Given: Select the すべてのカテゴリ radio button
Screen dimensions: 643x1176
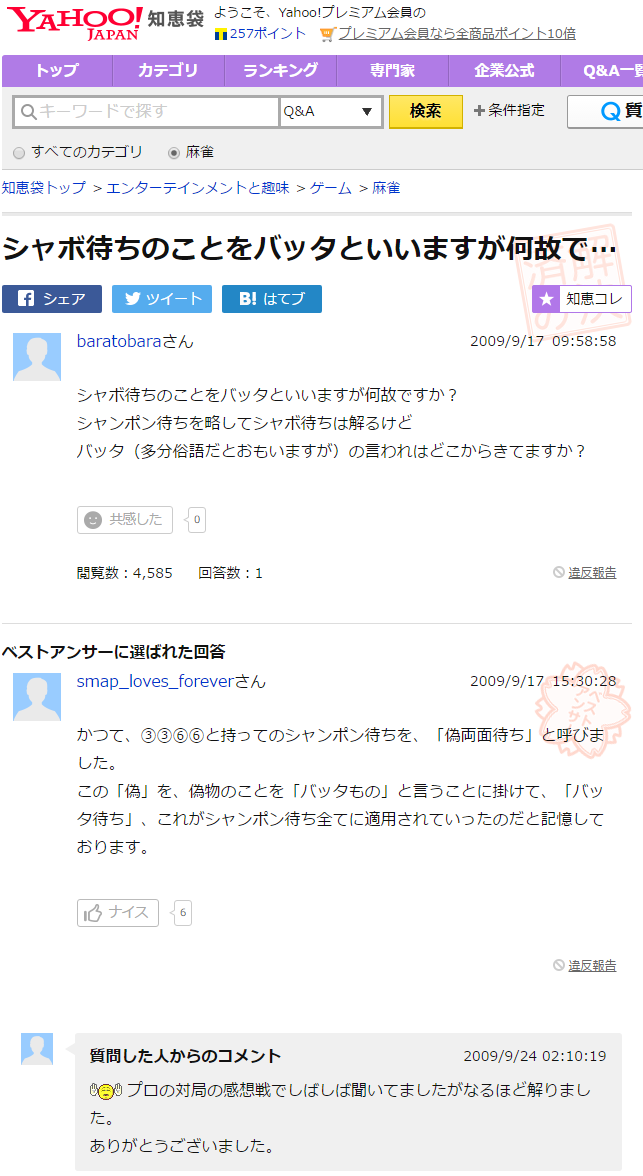Looking at the screenshot, I should (20, 153).
